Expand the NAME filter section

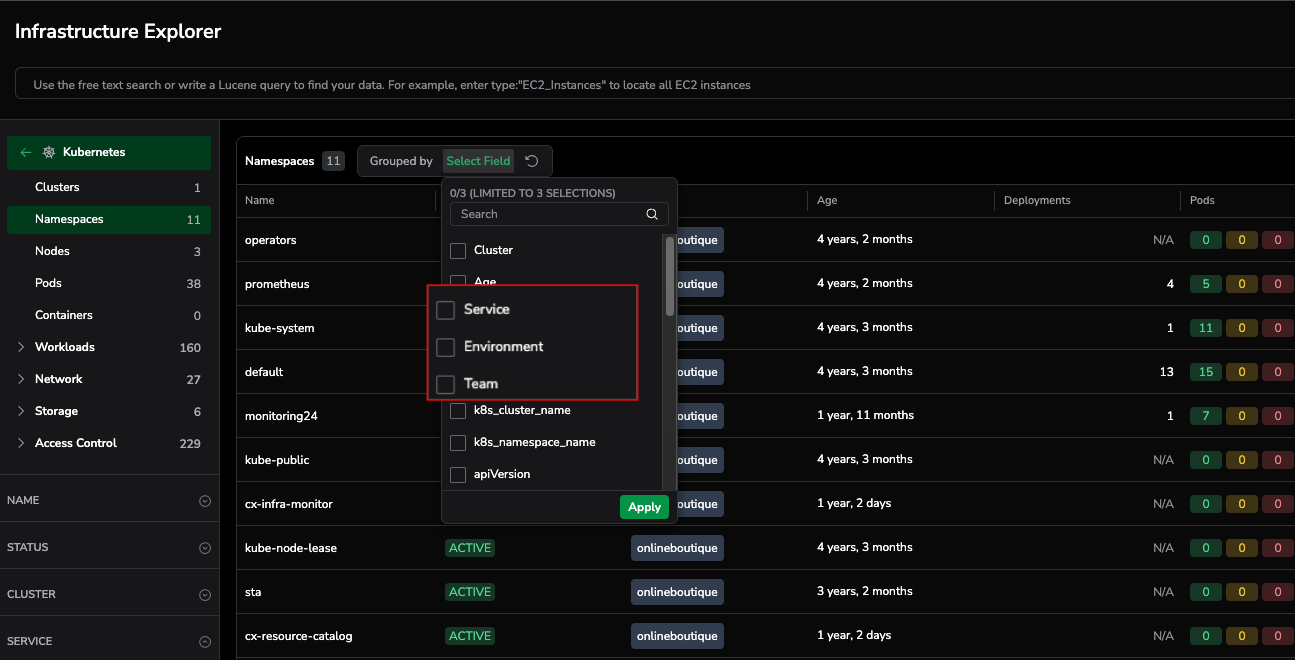pos(205,501)
